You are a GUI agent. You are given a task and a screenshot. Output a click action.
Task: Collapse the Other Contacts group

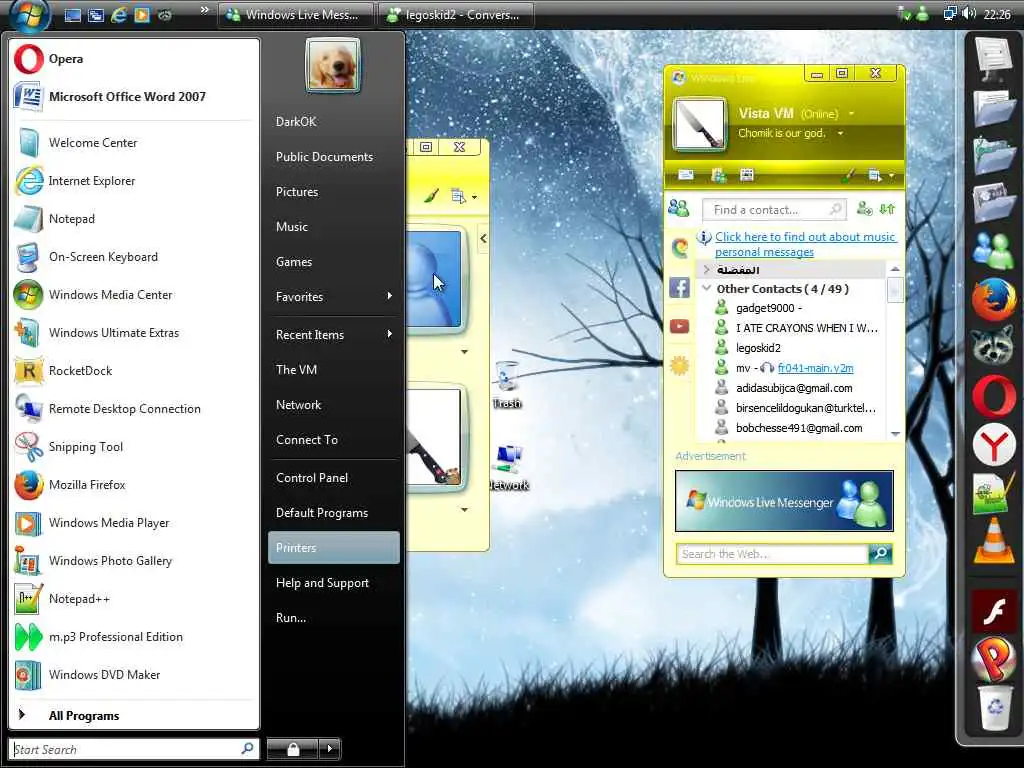(x=707, y=288)
